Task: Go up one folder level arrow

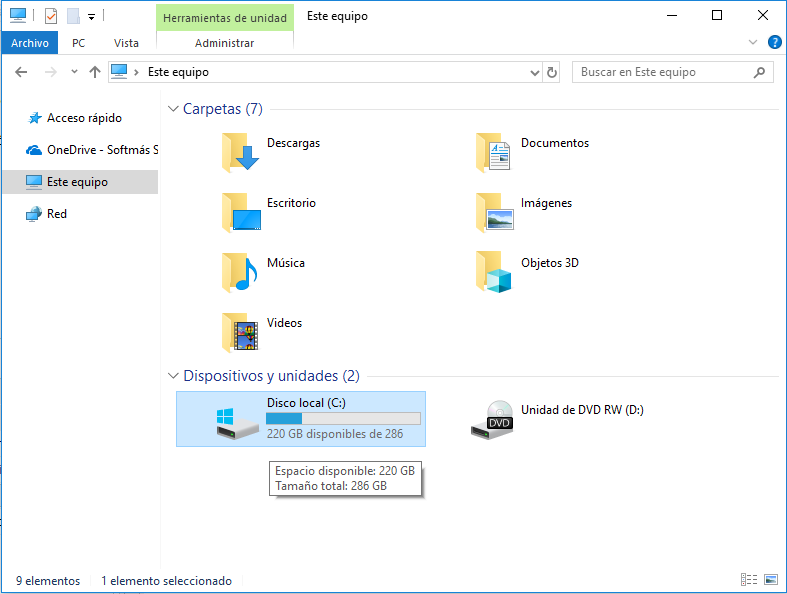Action: [95, 72]
